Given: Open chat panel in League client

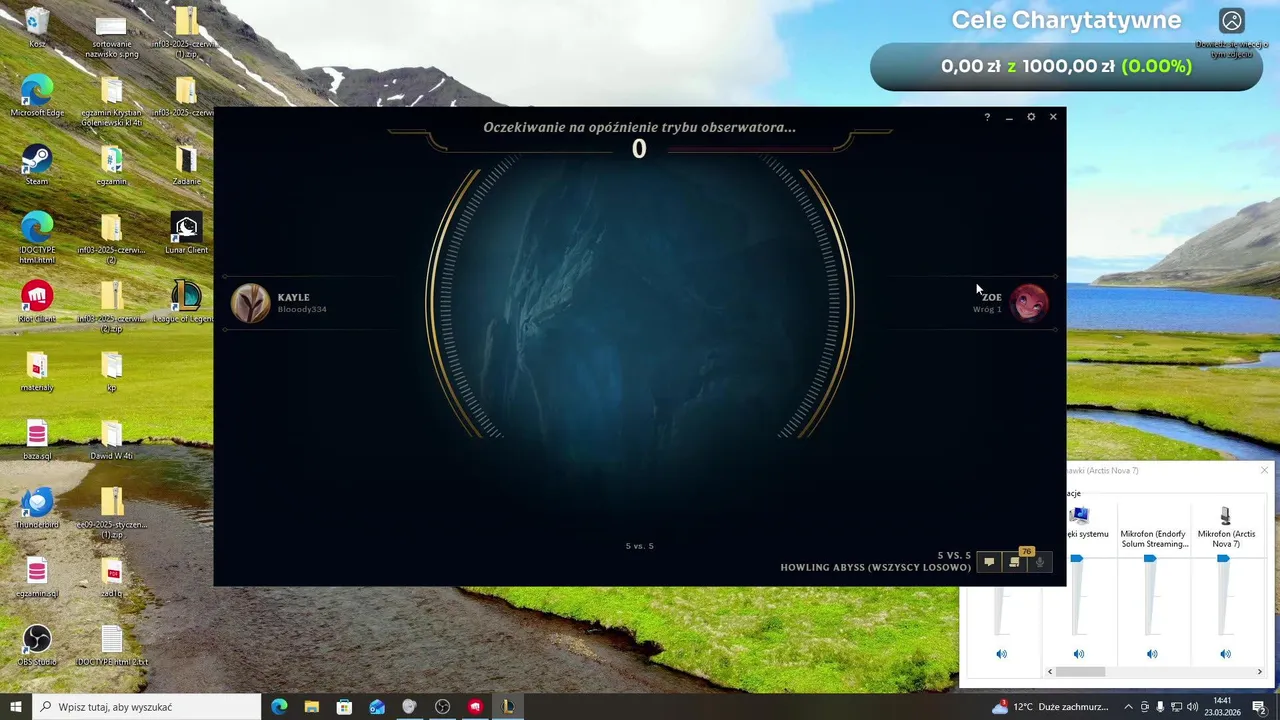Looking at the screenshot, I should 989,562.
